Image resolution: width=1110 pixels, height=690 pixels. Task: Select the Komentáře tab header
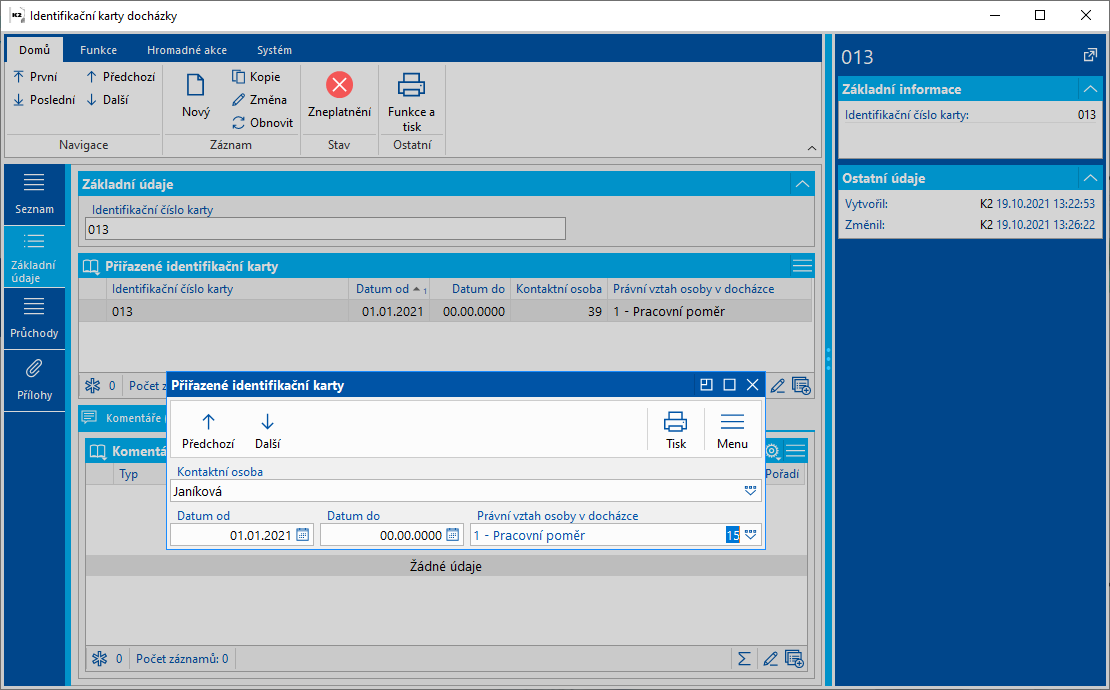point(122,418)
